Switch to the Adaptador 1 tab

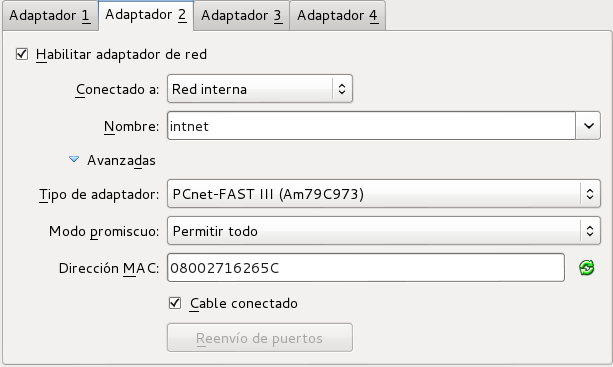point(50,16)
